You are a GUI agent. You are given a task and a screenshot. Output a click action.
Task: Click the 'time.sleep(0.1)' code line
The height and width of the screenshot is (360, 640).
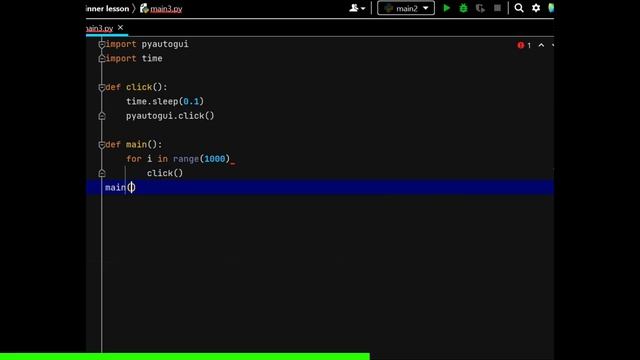[x=165, y=101]
